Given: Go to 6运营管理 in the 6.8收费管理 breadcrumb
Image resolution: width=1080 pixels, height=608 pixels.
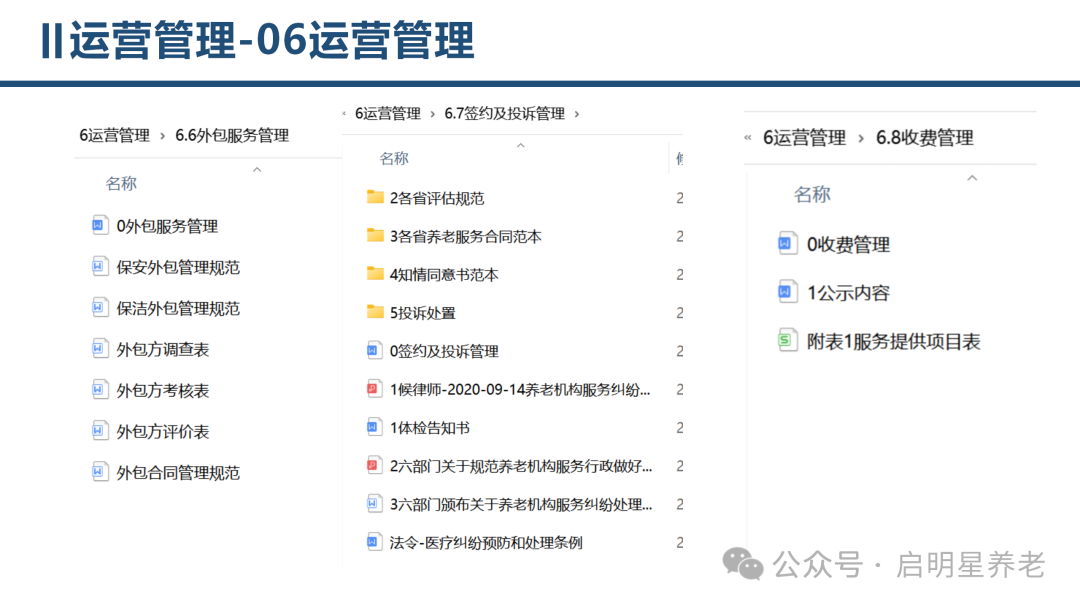Looking at the screenshot, I should (x=804, y=138).
